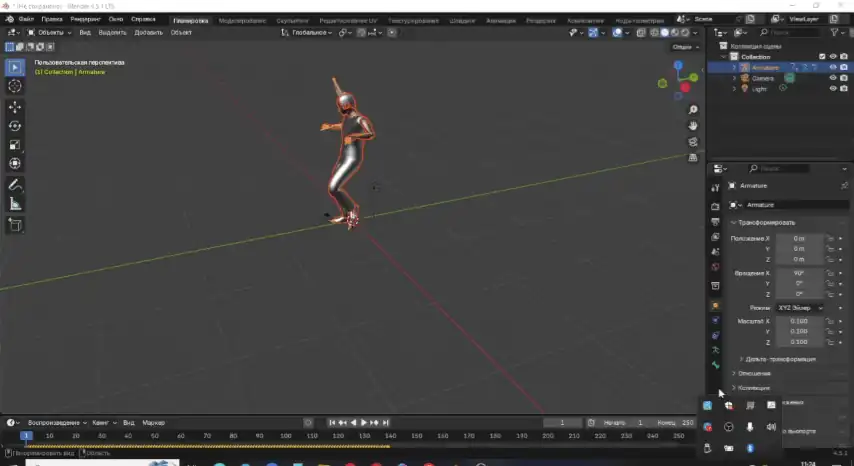
Task: Open the Window menu
Action: coord(115,19)
